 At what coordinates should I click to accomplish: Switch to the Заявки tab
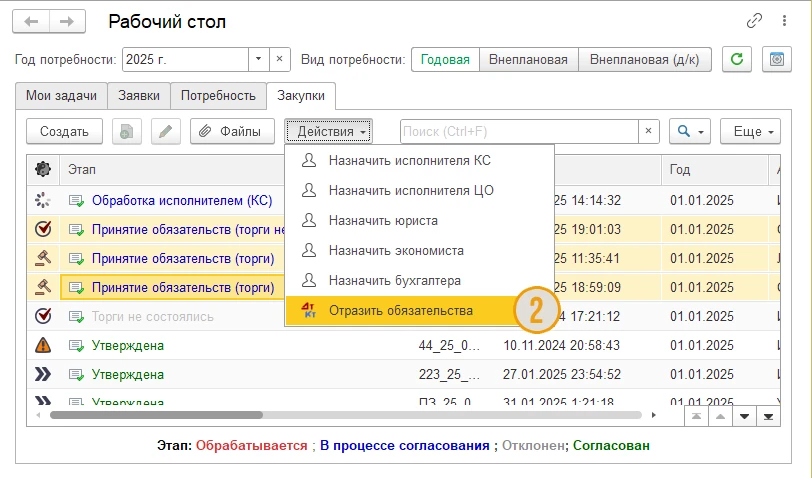tap(139, 96)
